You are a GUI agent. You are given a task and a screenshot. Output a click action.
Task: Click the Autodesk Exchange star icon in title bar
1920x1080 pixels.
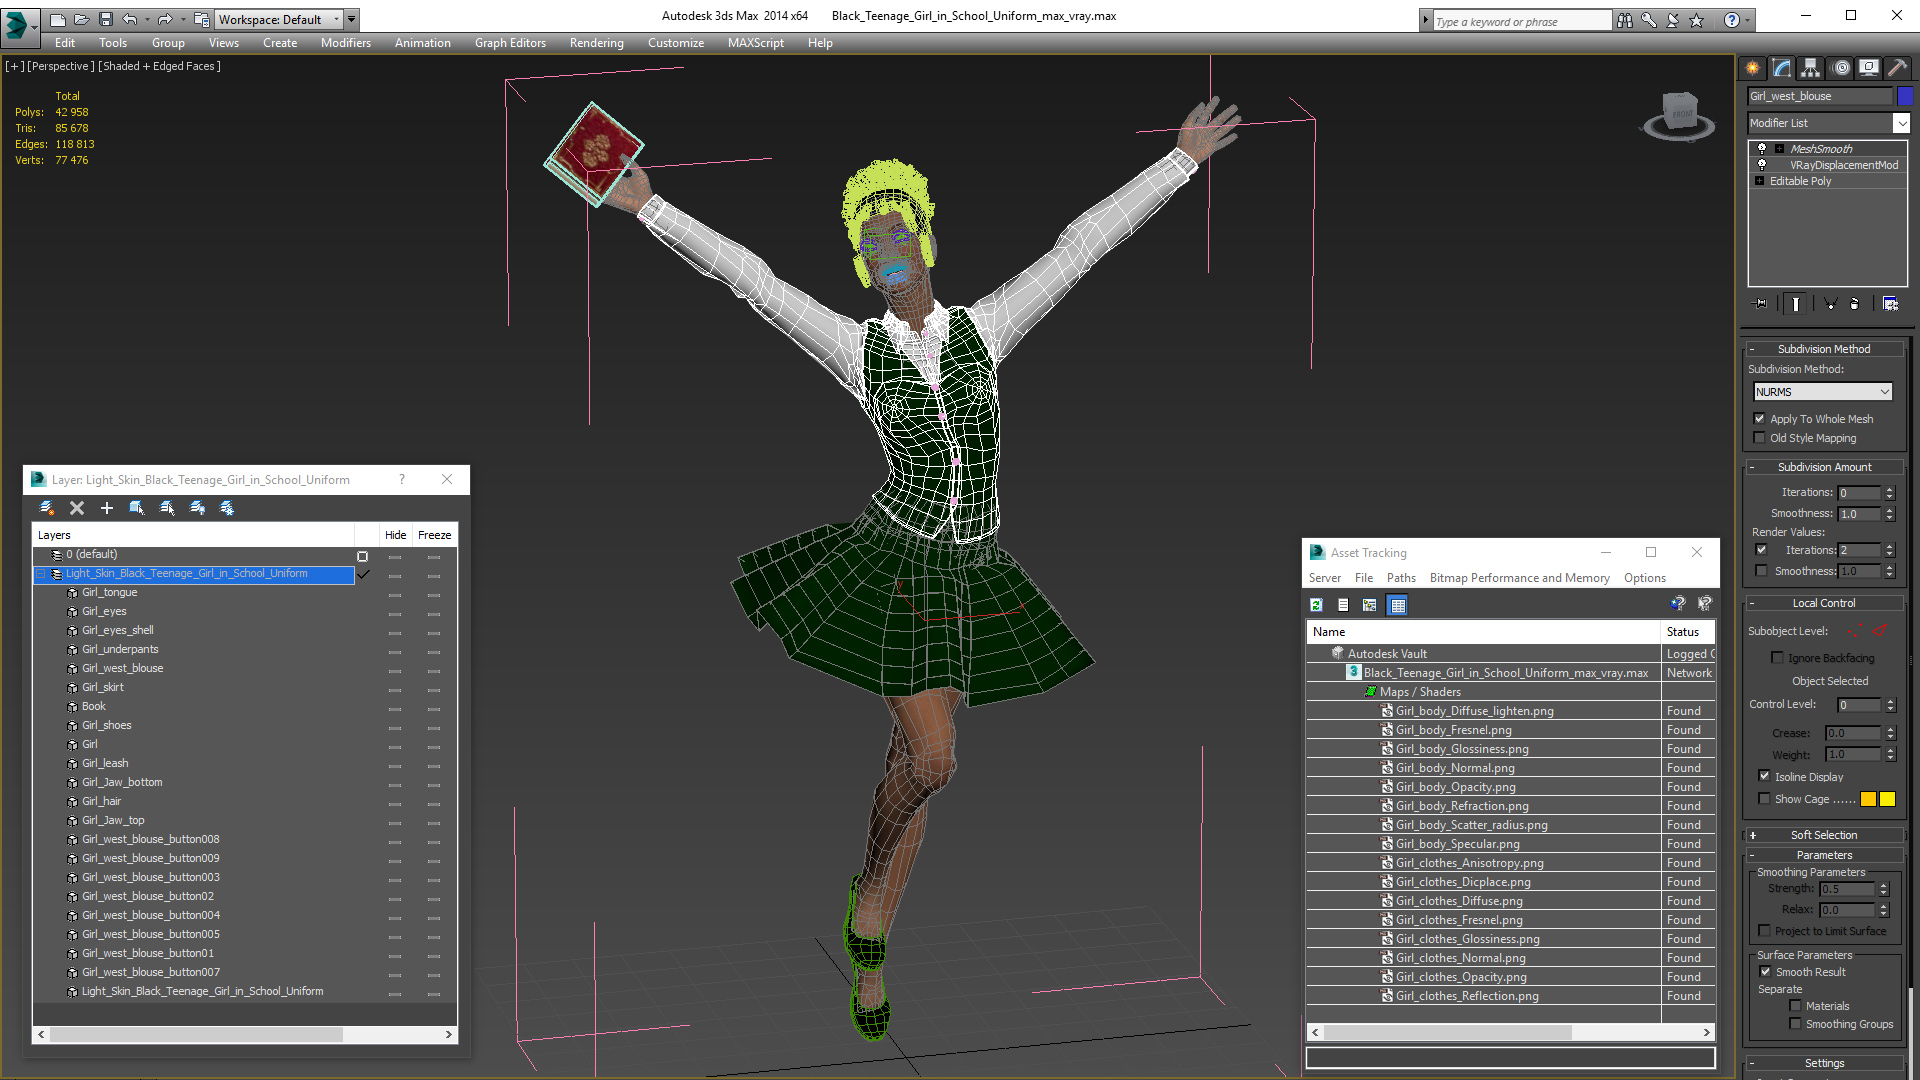(1696, 20)
